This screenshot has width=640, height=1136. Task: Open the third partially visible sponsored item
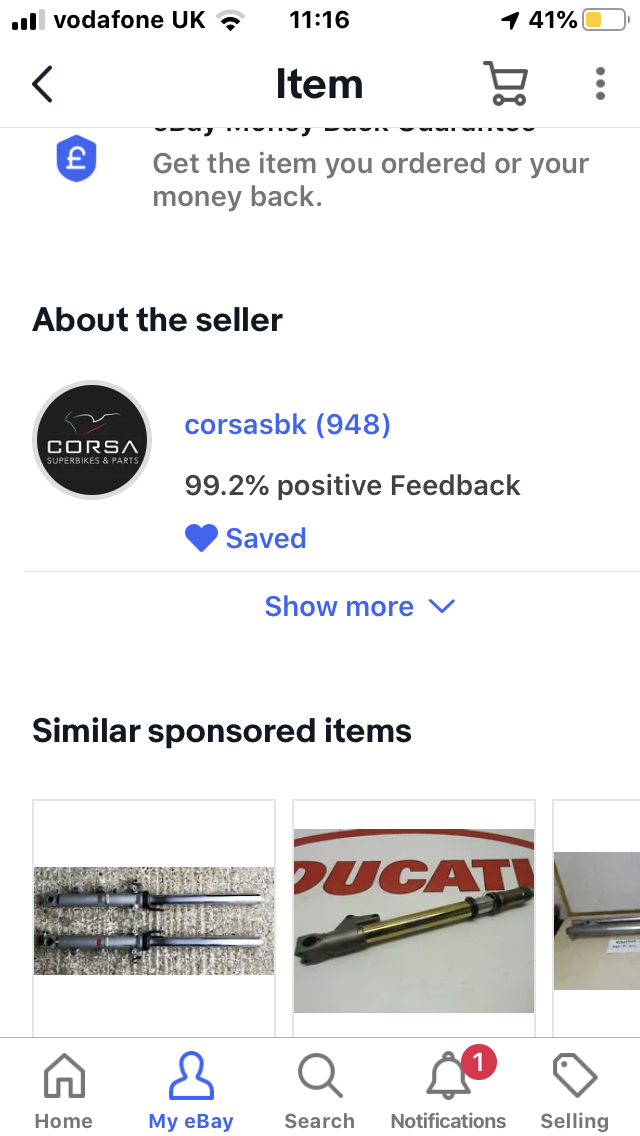(597, 920)
